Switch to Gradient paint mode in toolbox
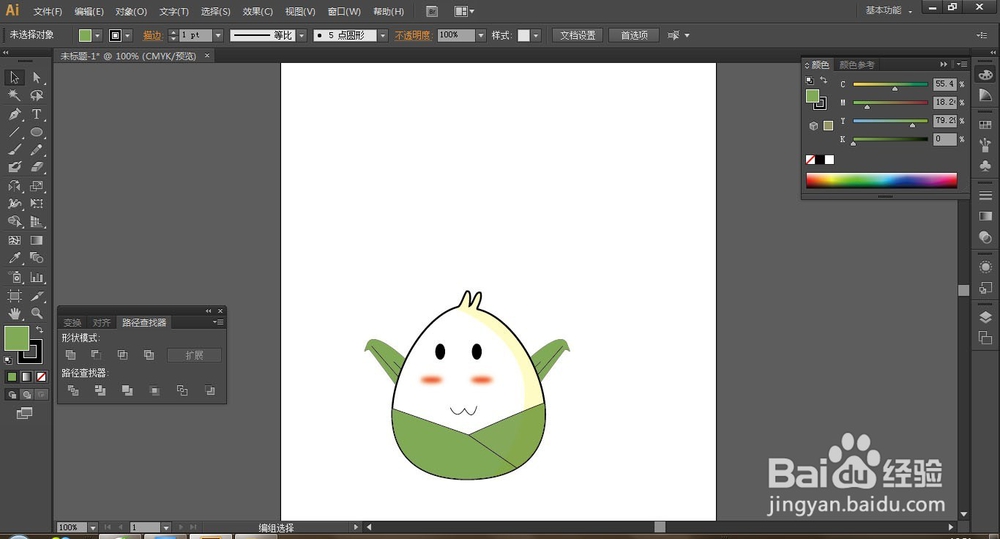Image resolution: width=1000 pixels, height=539 pixels. click(27, 377)
